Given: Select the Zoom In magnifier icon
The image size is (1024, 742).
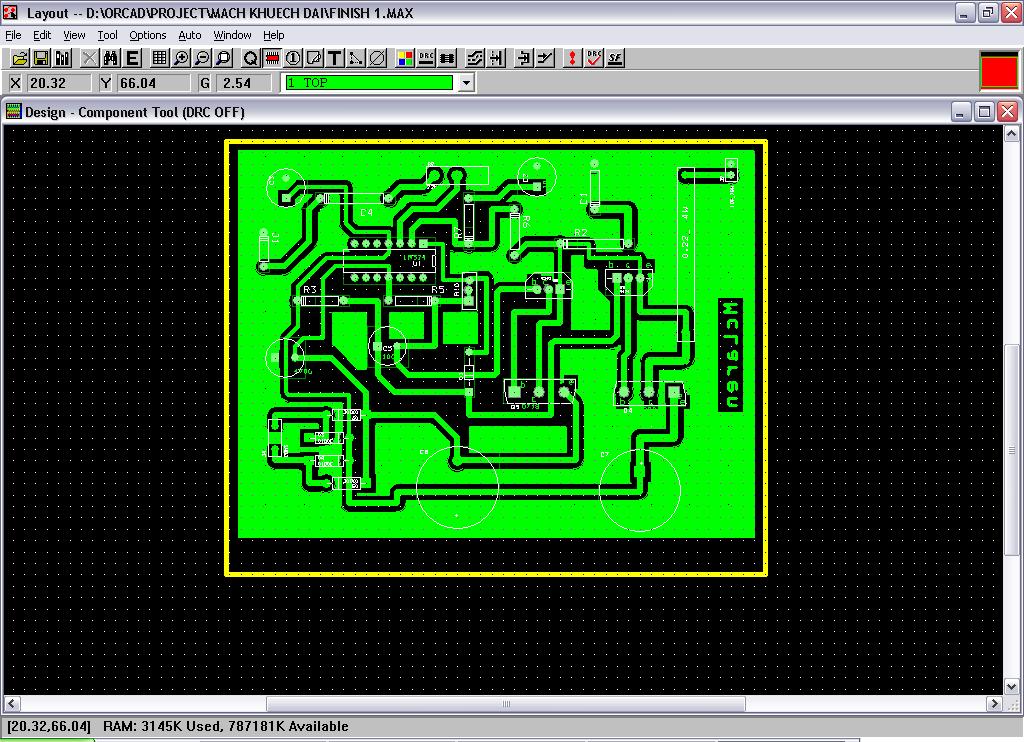Looking at the screenshot, I should click(x=181, y=59).
